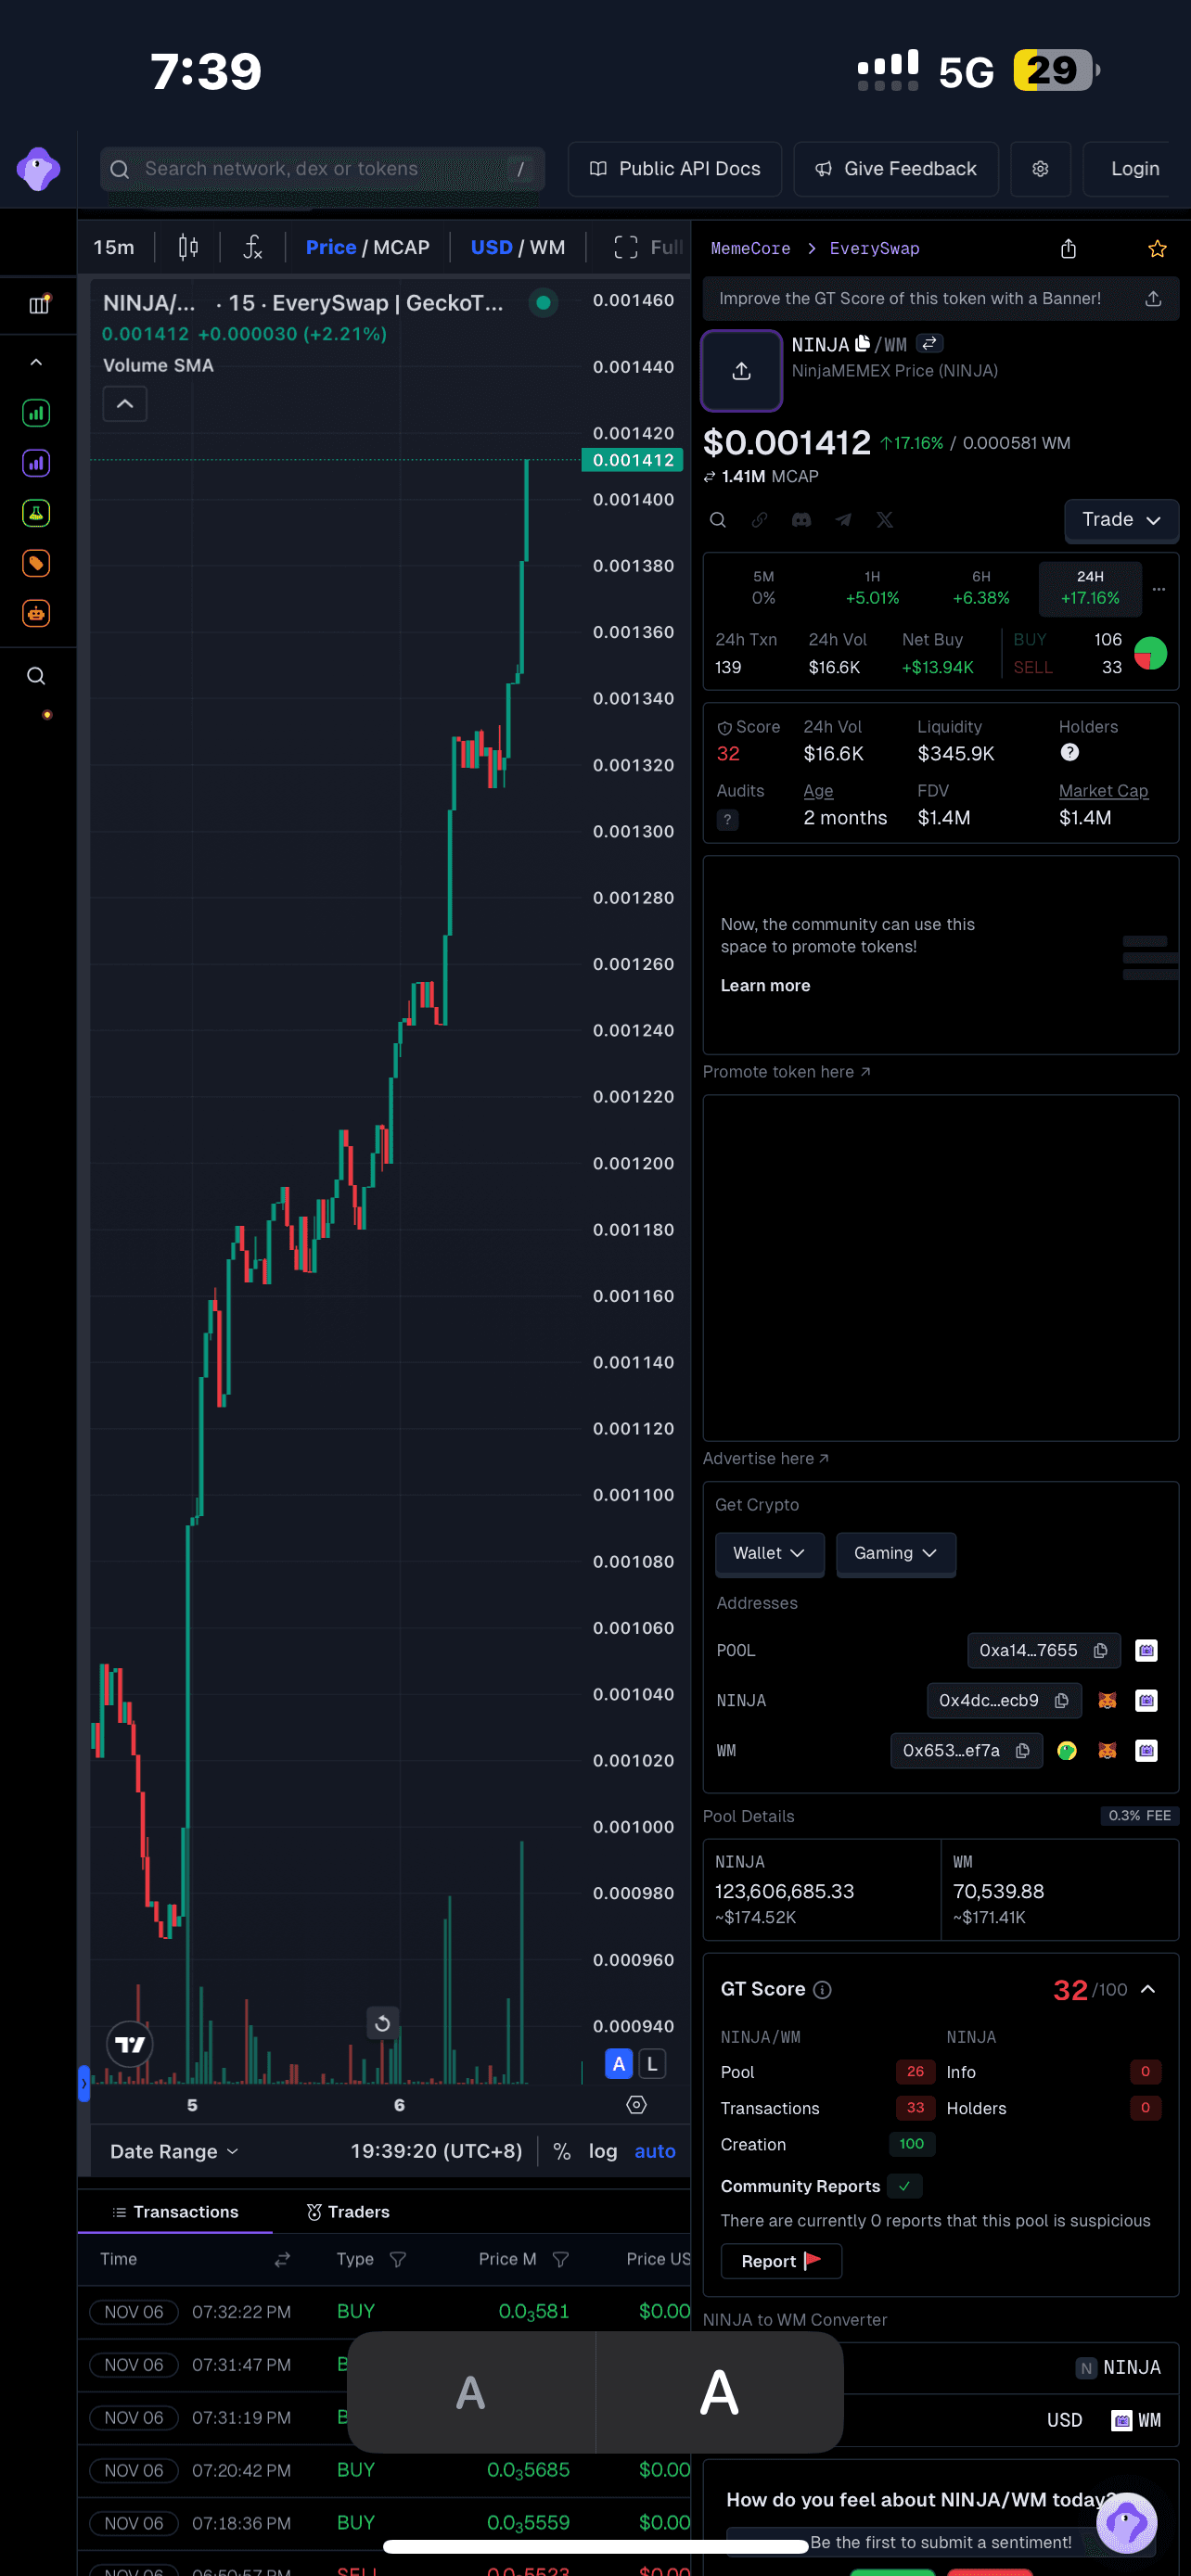Toggle auto scale on chart
Image resolution: width=1191 pixels, height=2576 pixels.
tap(655, 2151)
